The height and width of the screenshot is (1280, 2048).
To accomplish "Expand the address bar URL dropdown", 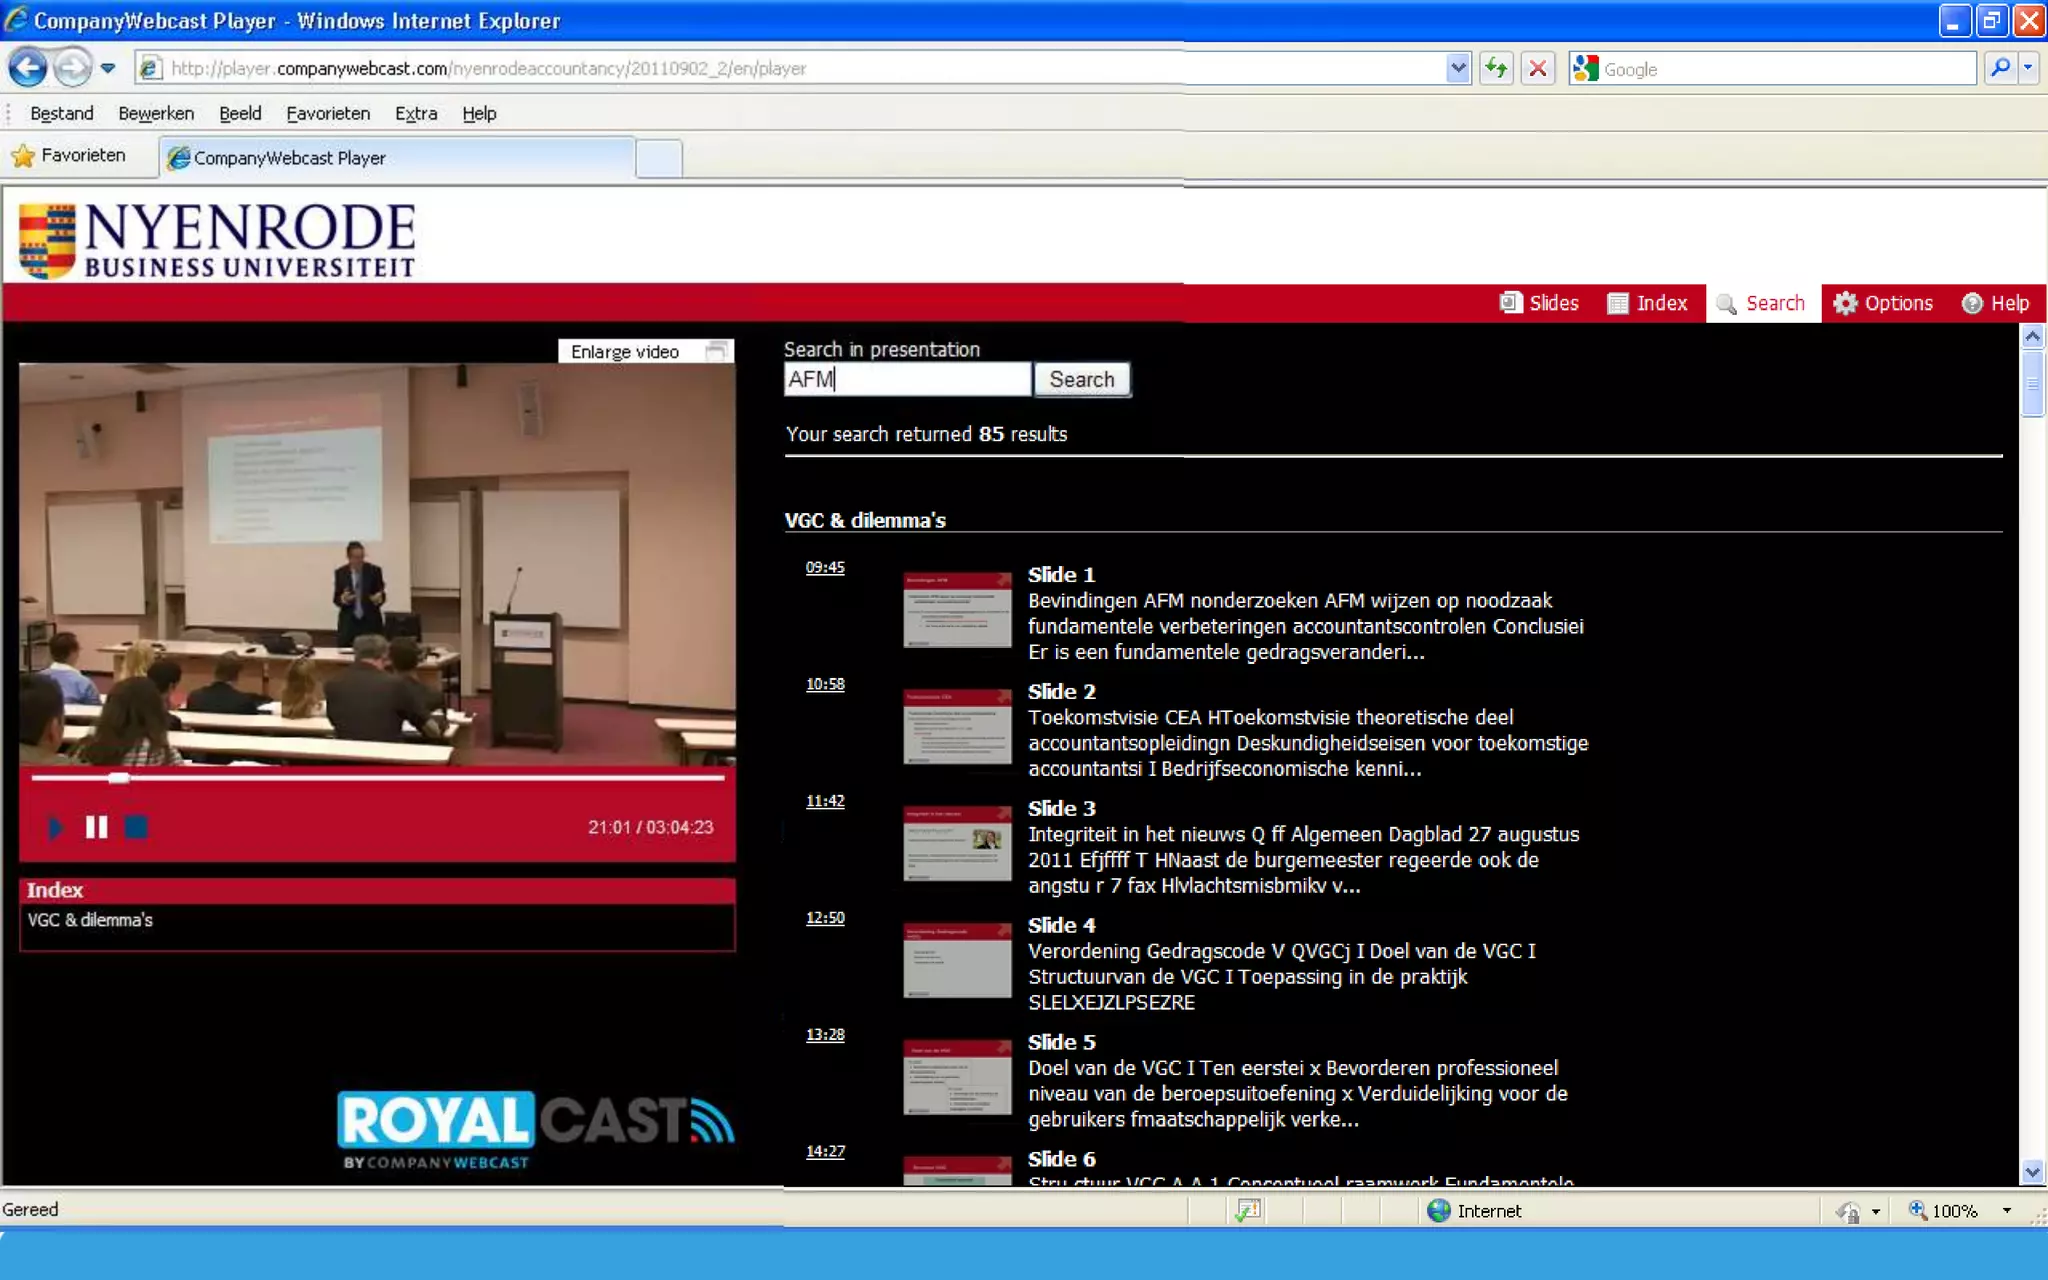I will tap(1458, 68).
